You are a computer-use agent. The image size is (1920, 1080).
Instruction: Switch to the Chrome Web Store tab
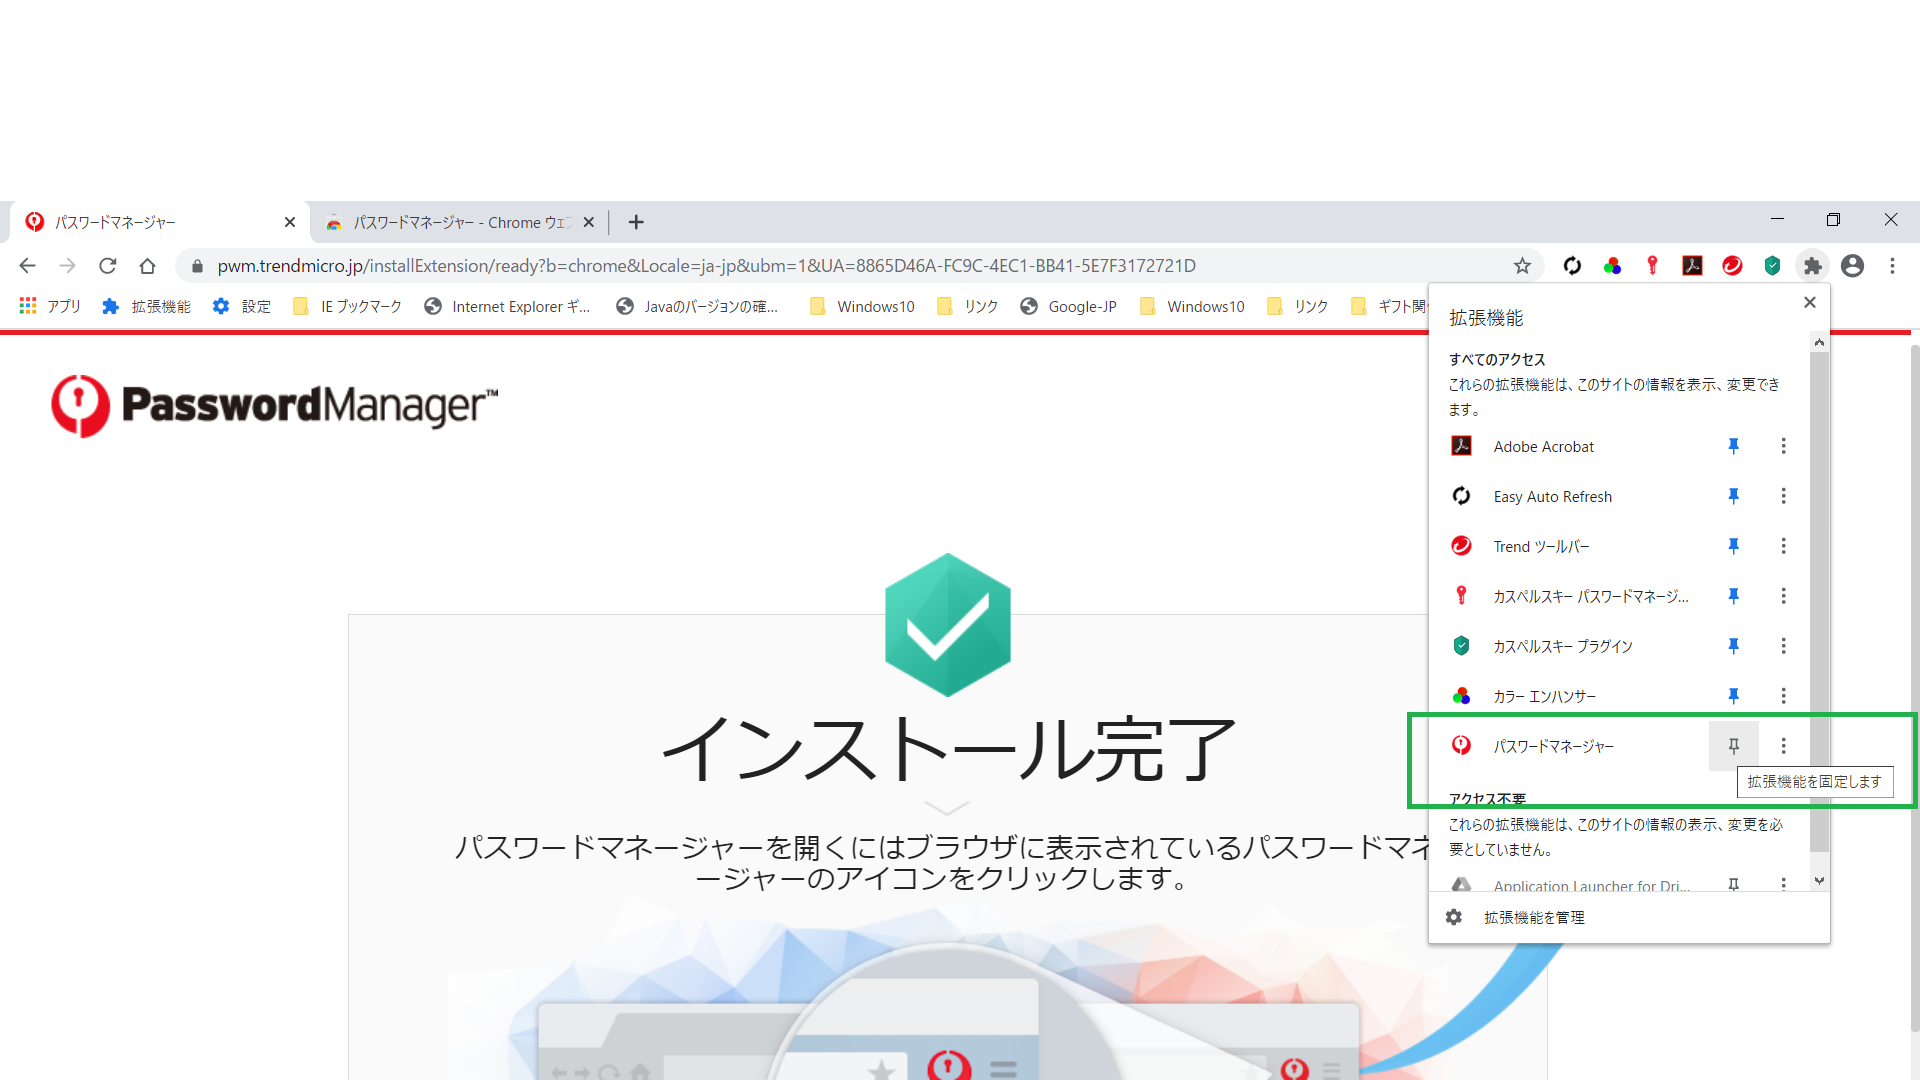[x=460, y=222]
